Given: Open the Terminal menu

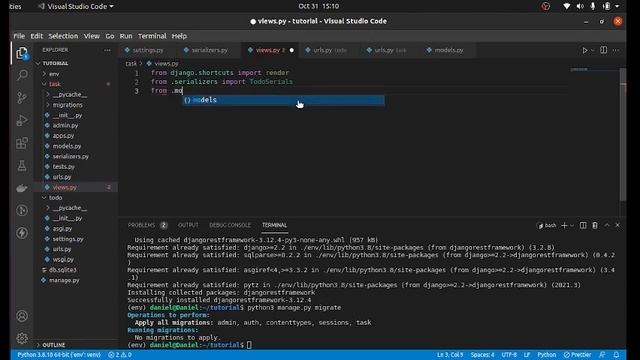Looking at the screenshot, I should [x=152, y=36].
